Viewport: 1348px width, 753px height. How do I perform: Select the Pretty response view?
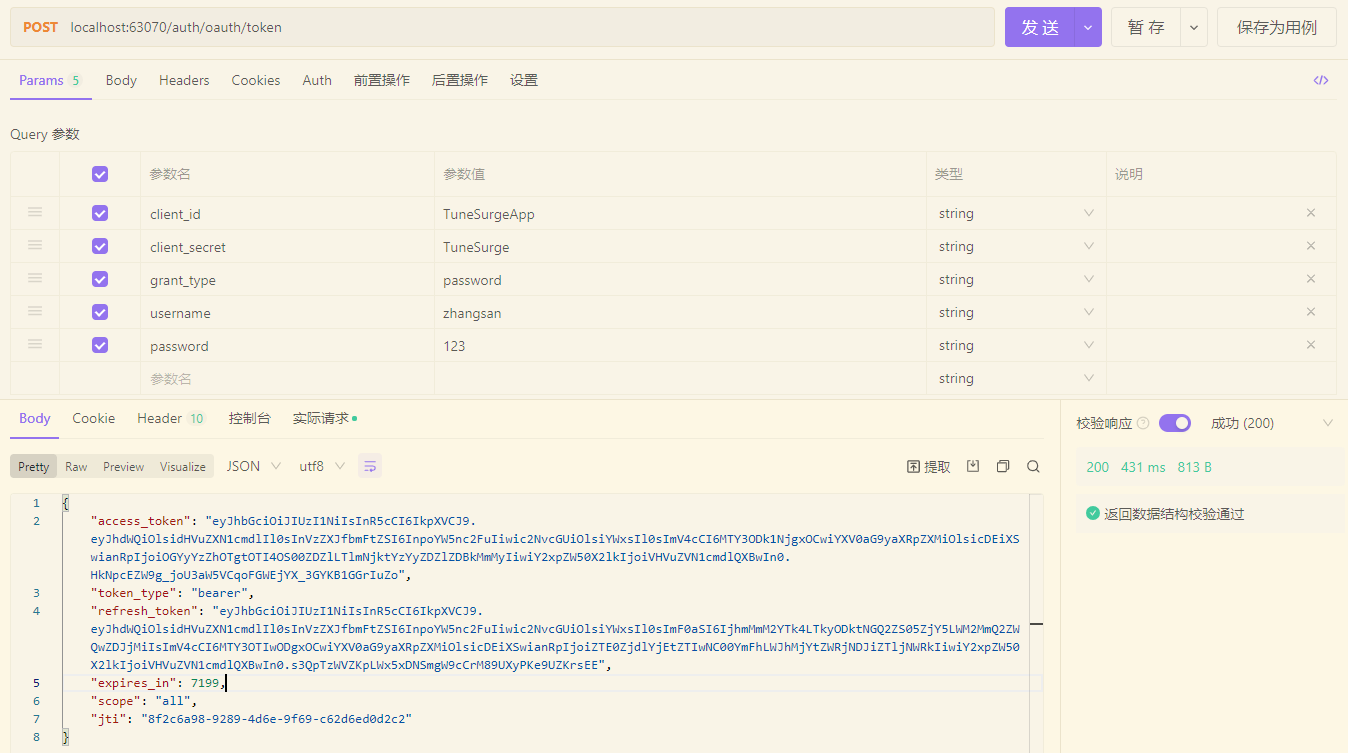point(33,467)
